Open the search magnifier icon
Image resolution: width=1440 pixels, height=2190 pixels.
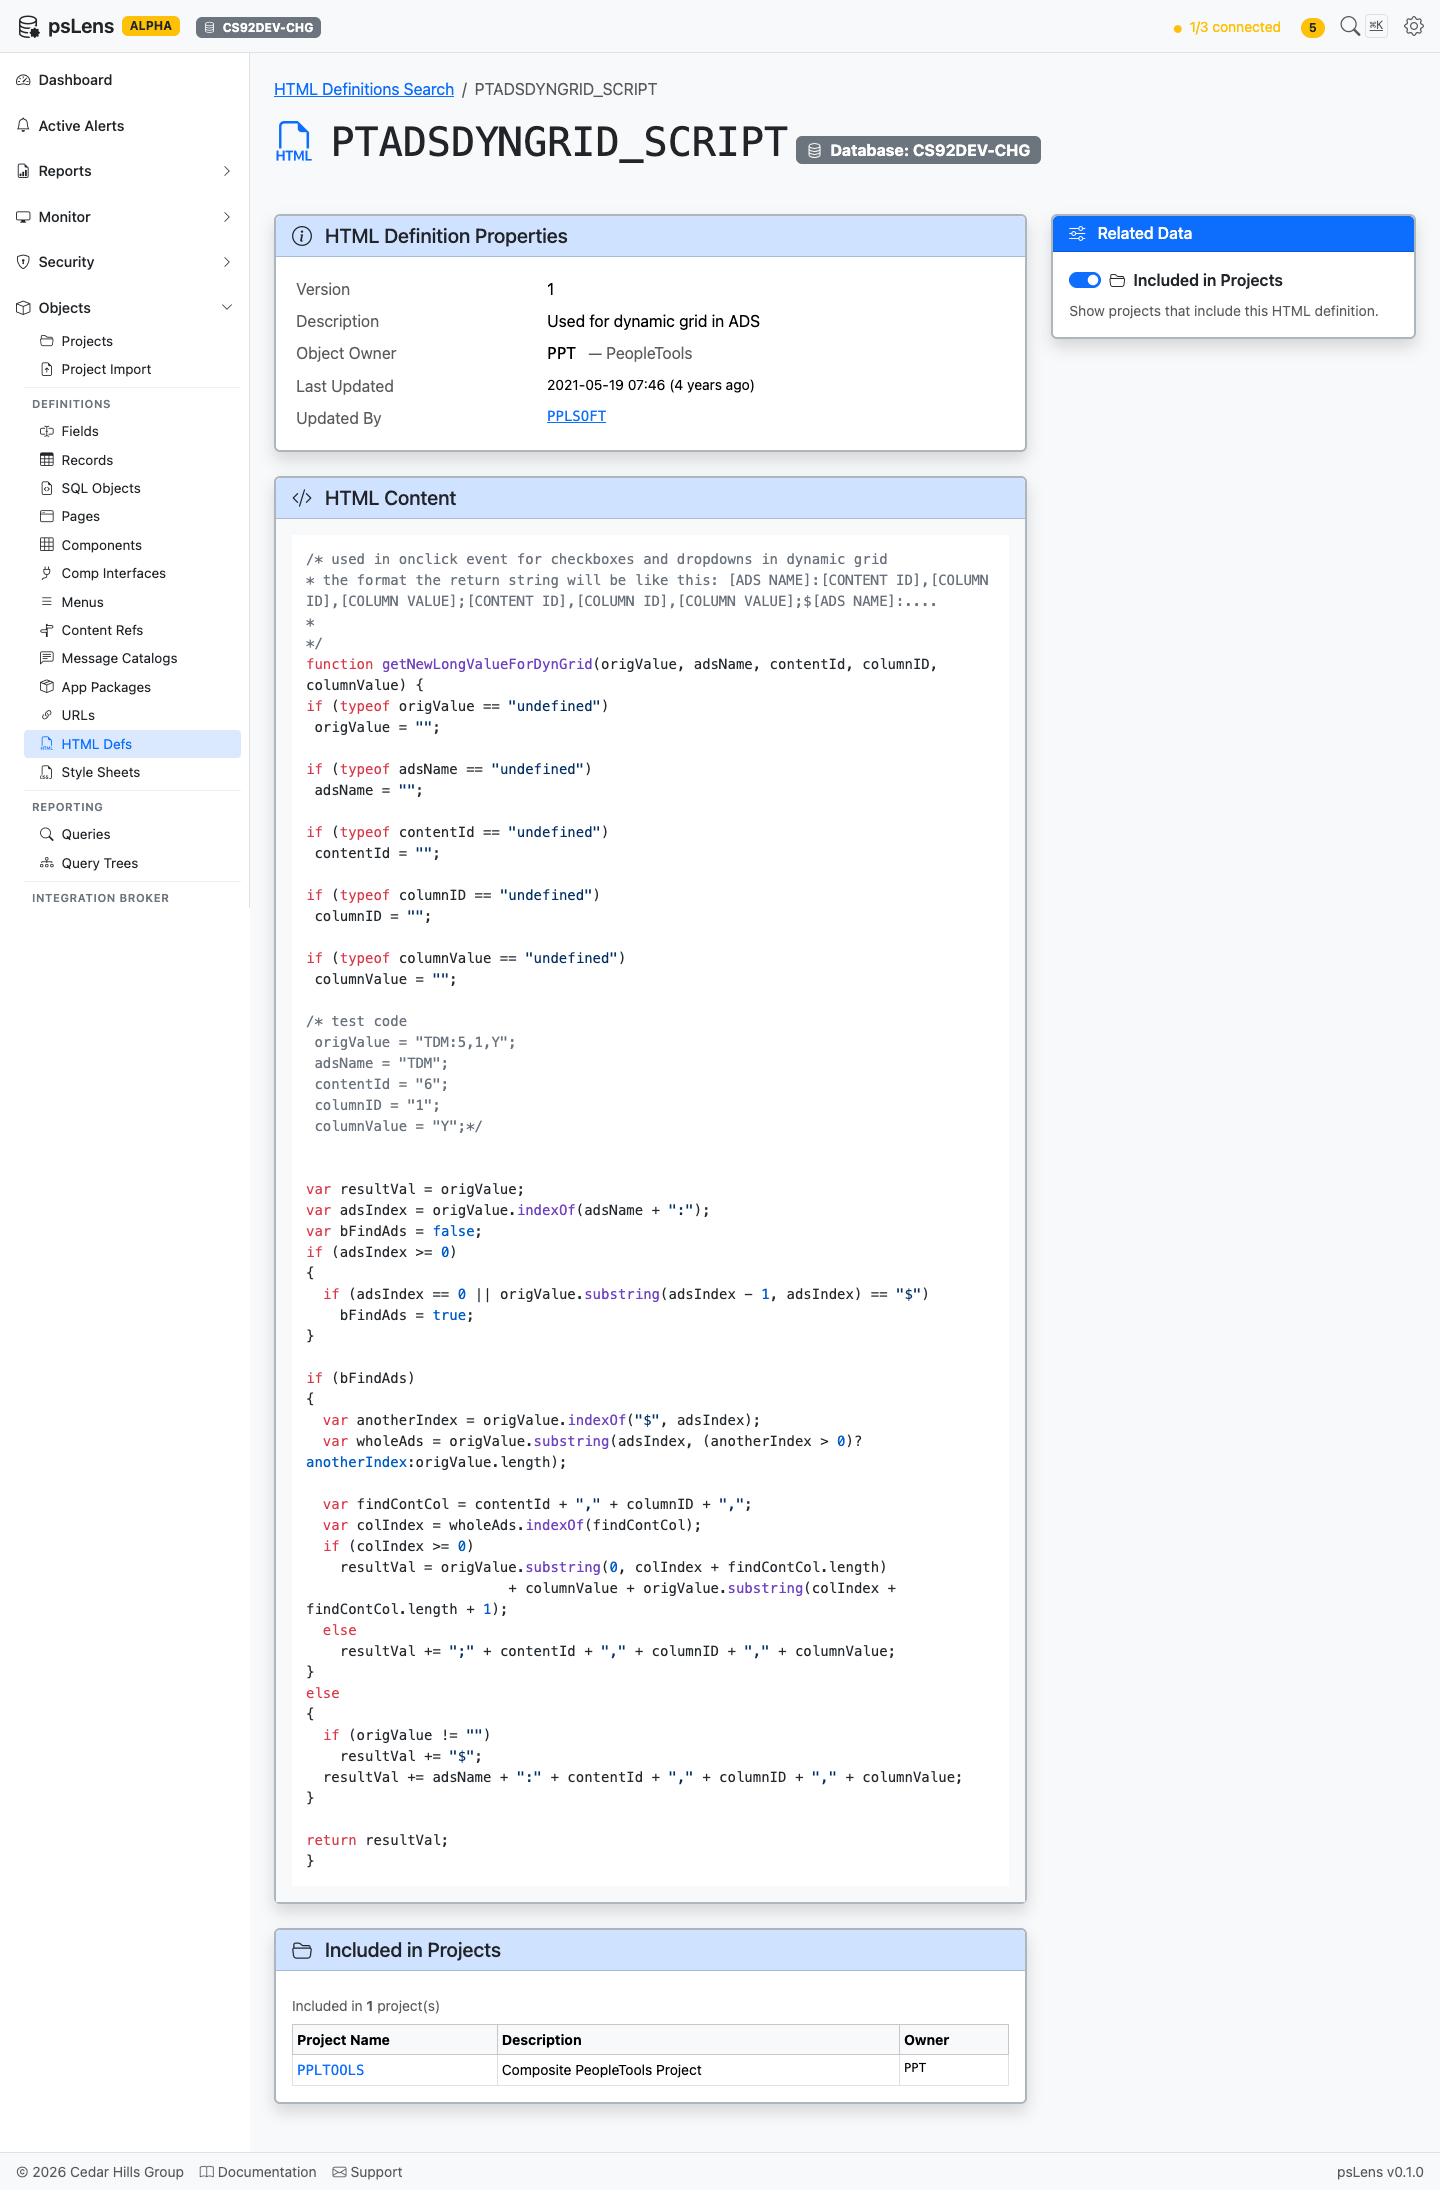(1350, 26)
